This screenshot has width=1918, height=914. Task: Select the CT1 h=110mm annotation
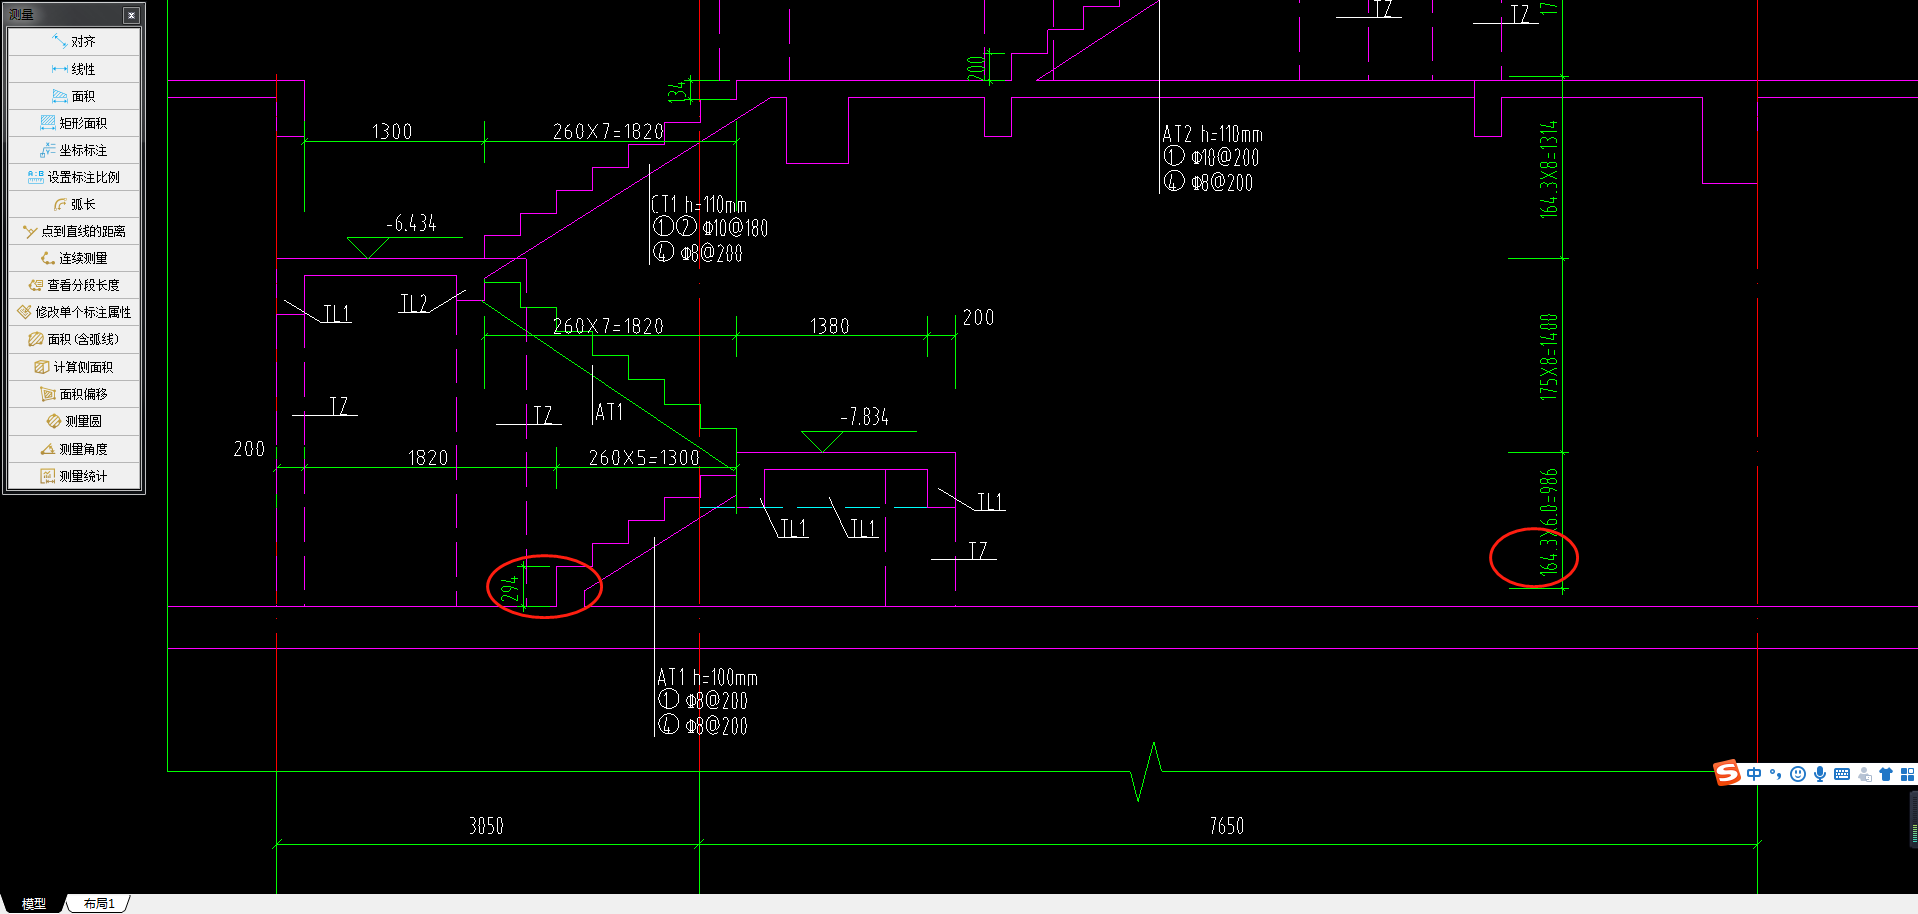pos(699,205)
